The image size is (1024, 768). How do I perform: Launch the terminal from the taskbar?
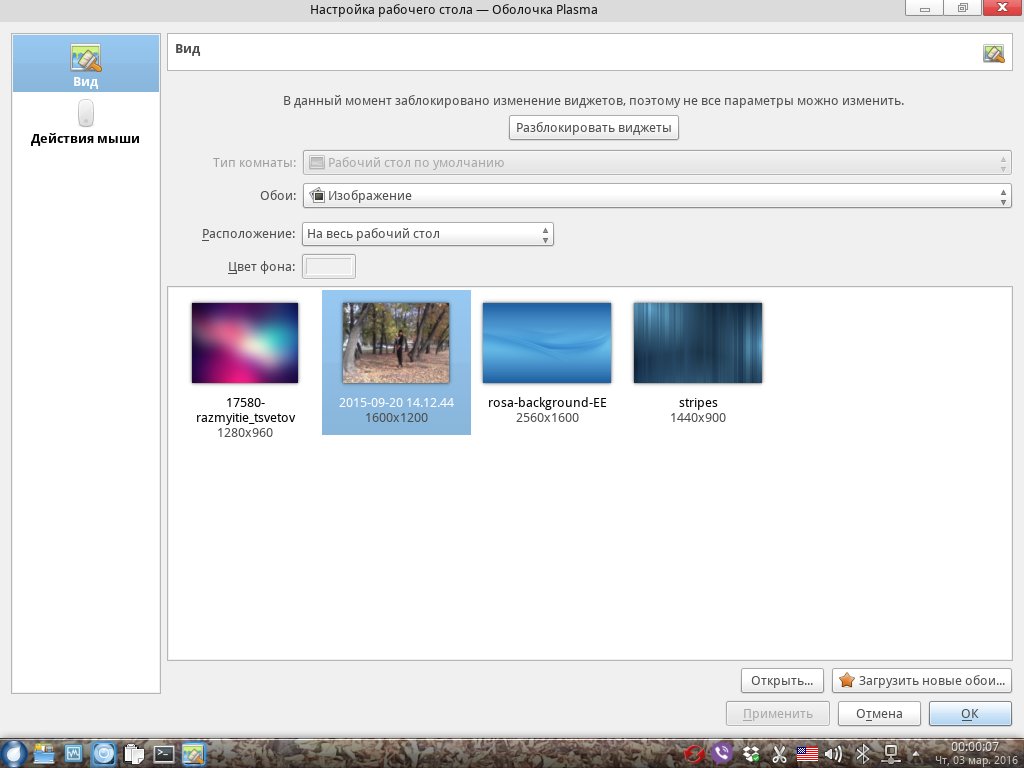[164, 753]
